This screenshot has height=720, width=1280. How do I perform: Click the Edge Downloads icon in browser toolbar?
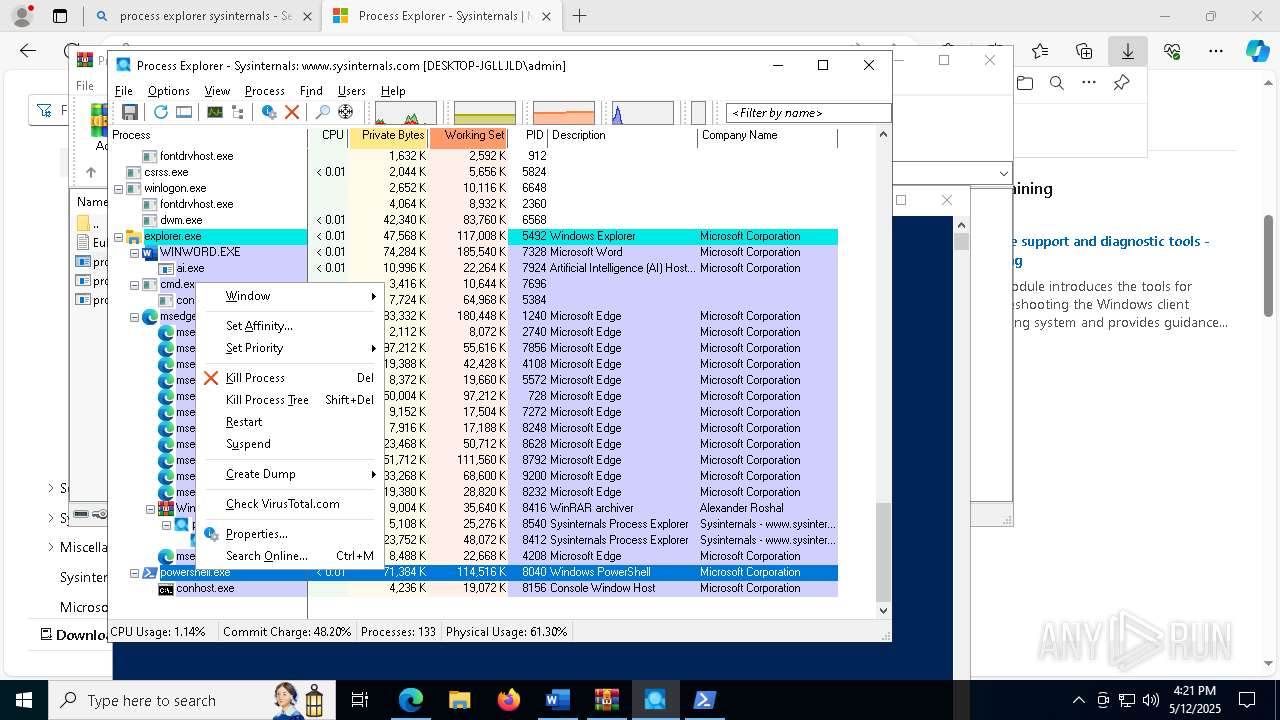[1127, 51]
